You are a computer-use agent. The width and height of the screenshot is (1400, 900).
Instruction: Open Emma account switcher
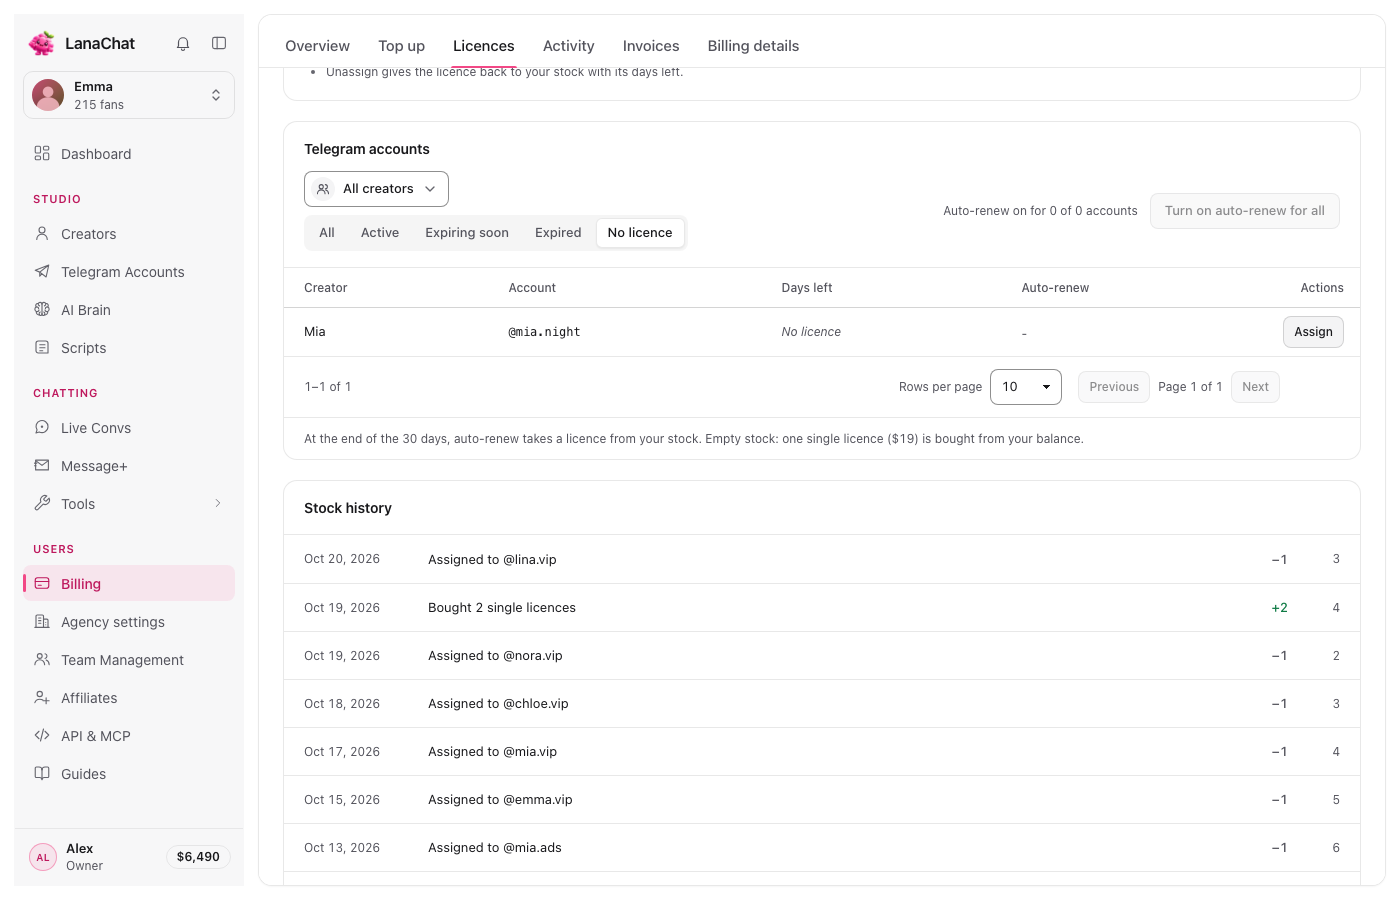(x=129, y=95)
